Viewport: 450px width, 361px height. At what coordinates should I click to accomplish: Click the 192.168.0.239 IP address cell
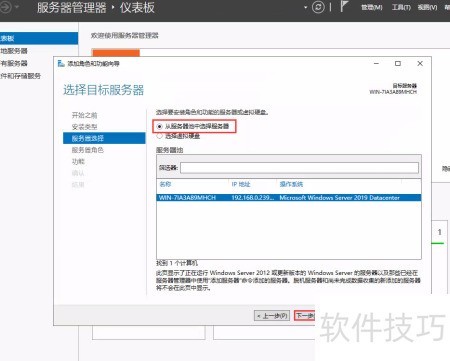(253, 198)
